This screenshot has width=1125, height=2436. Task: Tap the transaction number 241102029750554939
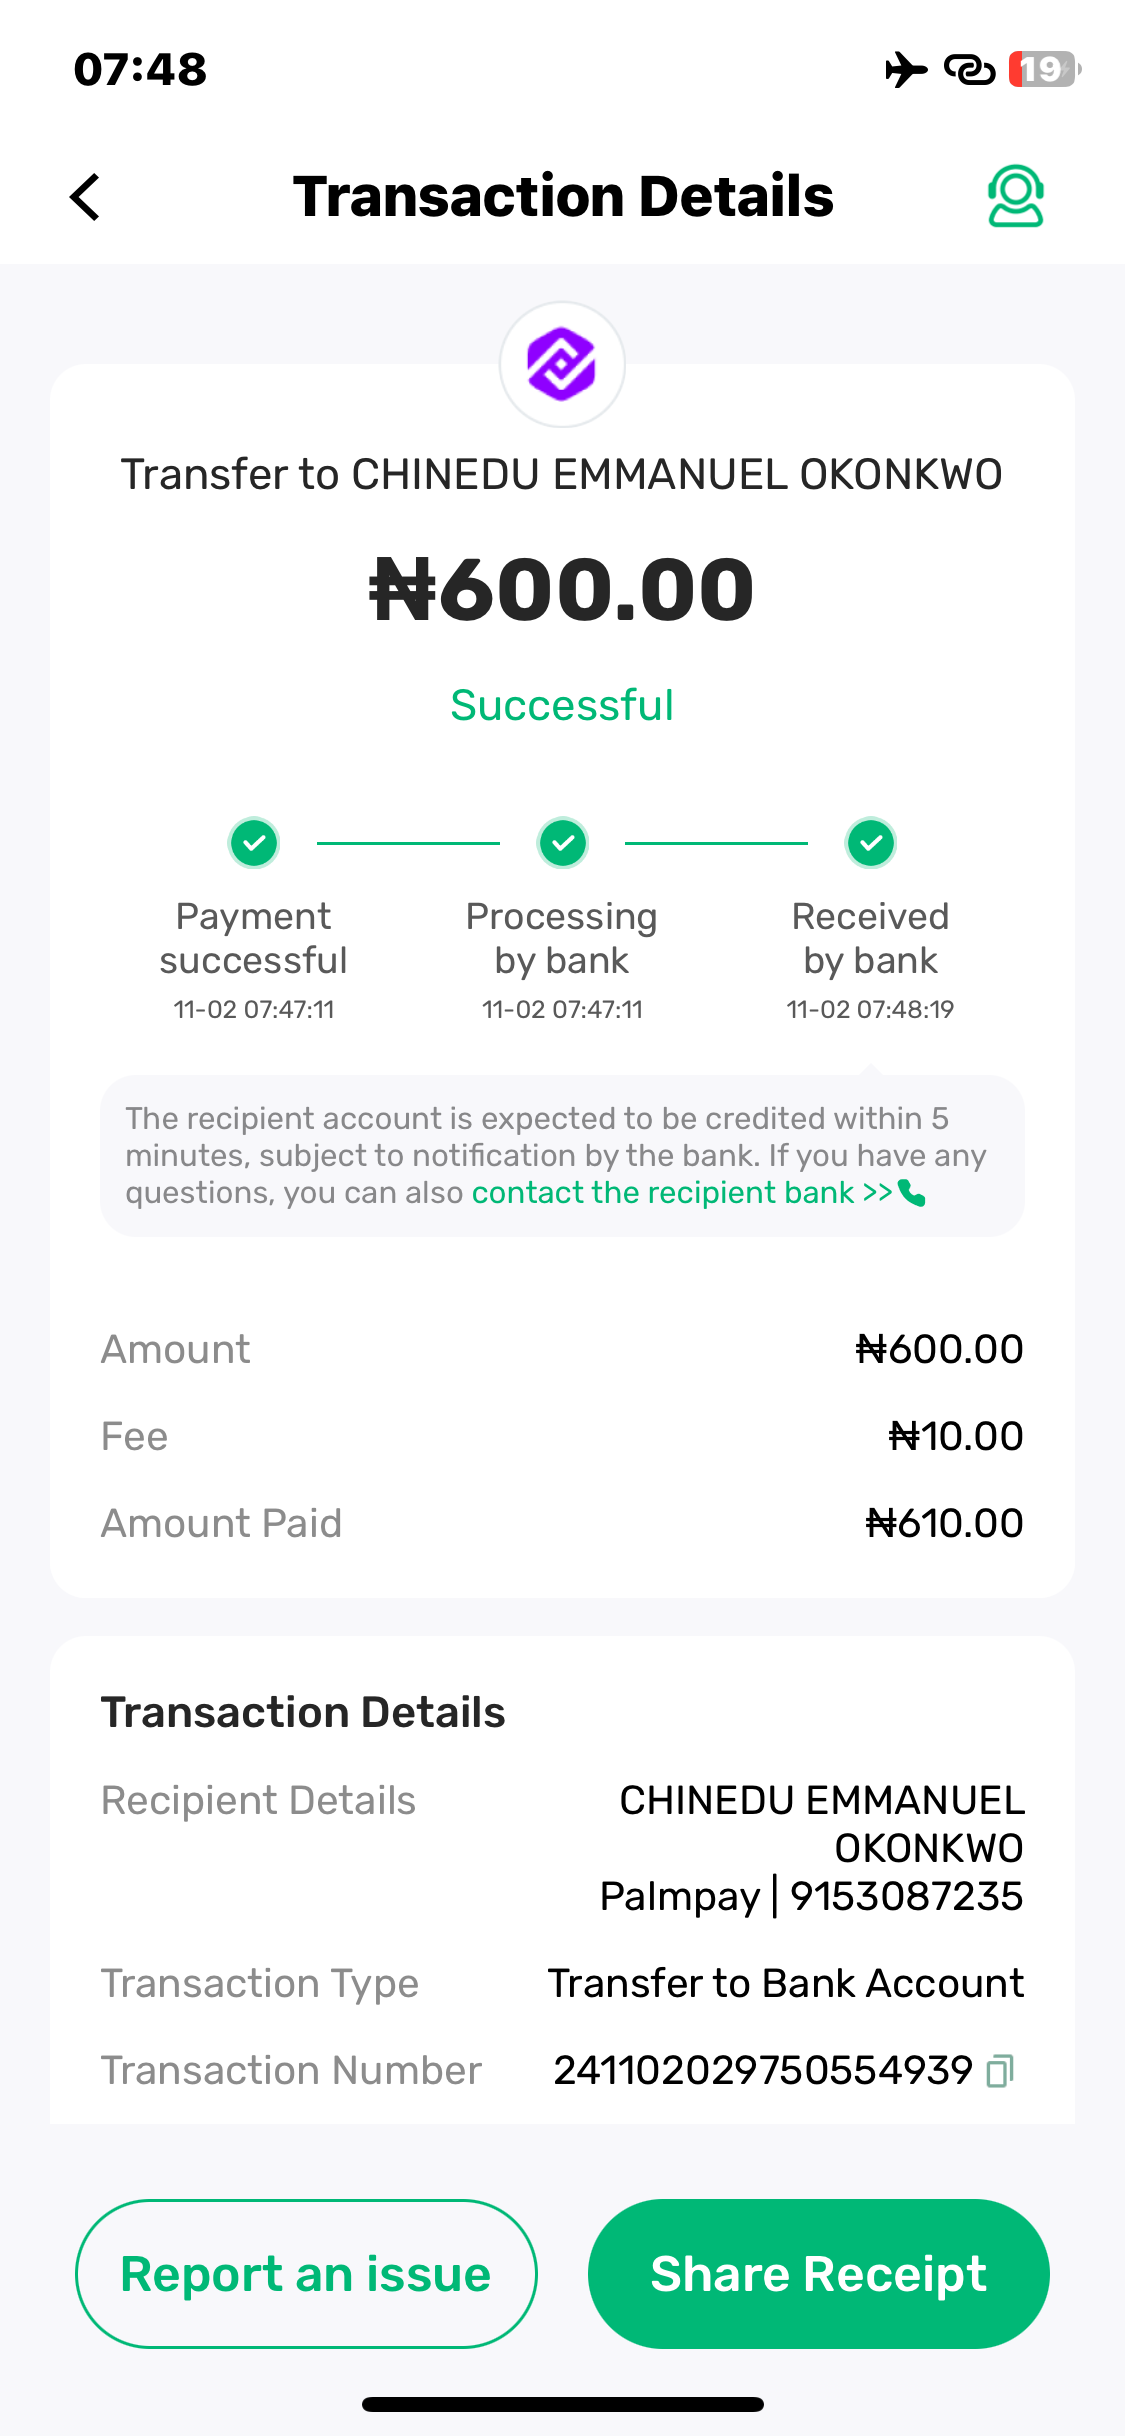pos(763,2070)
